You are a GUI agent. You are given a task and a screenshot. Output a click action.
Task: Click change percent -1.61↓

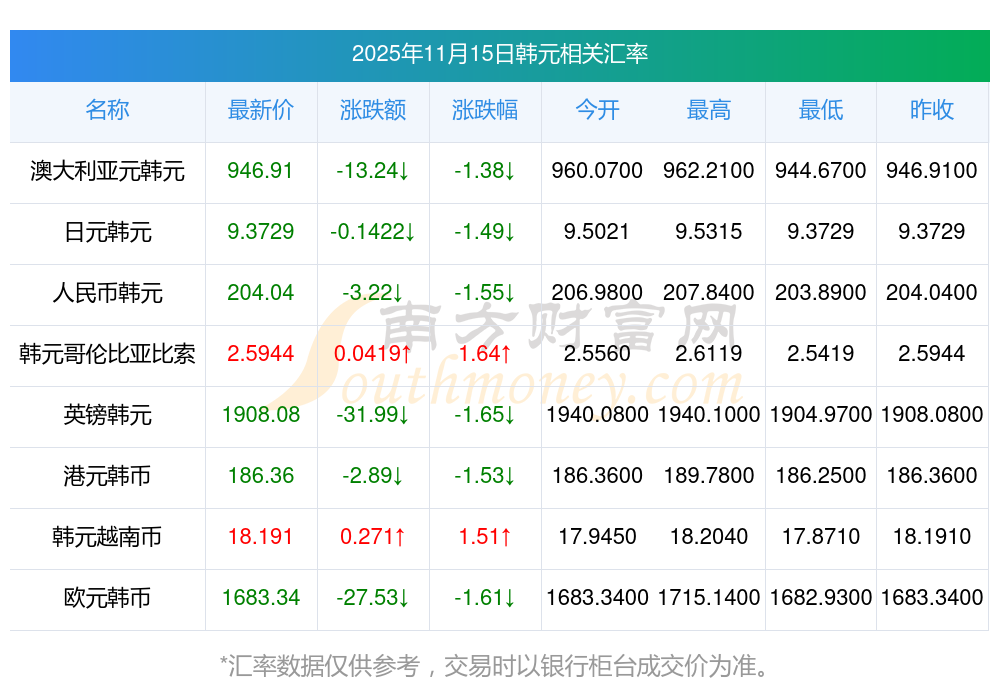485,598
